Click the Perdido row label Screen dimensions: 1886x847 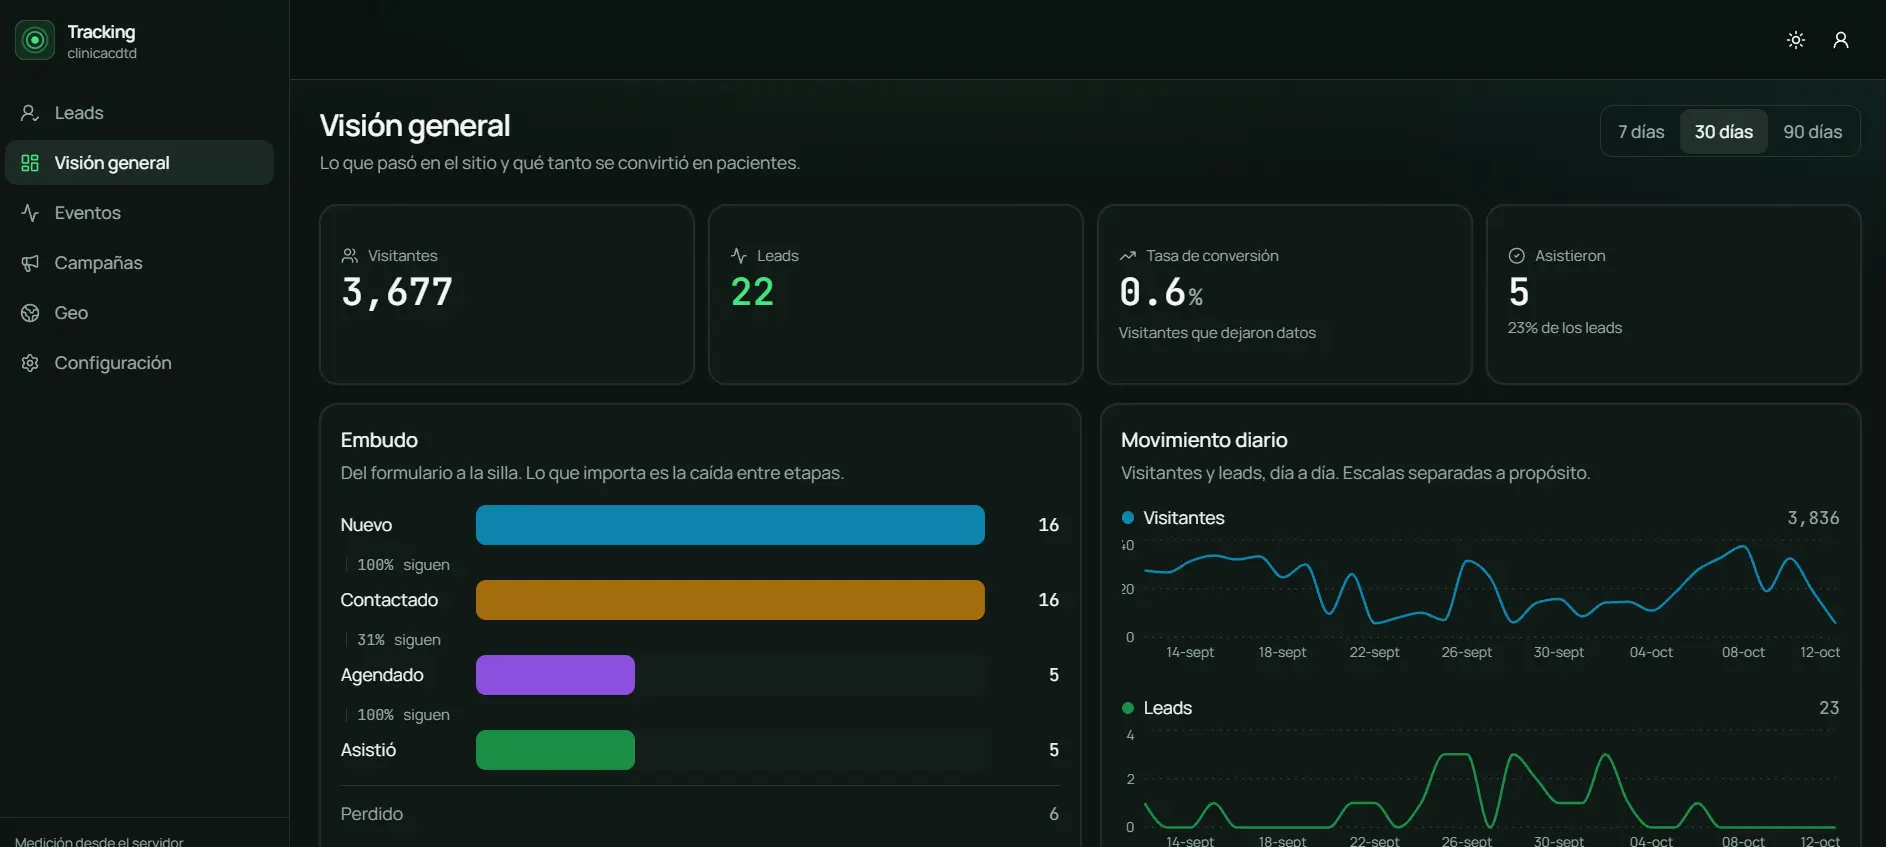click(372, 814)
